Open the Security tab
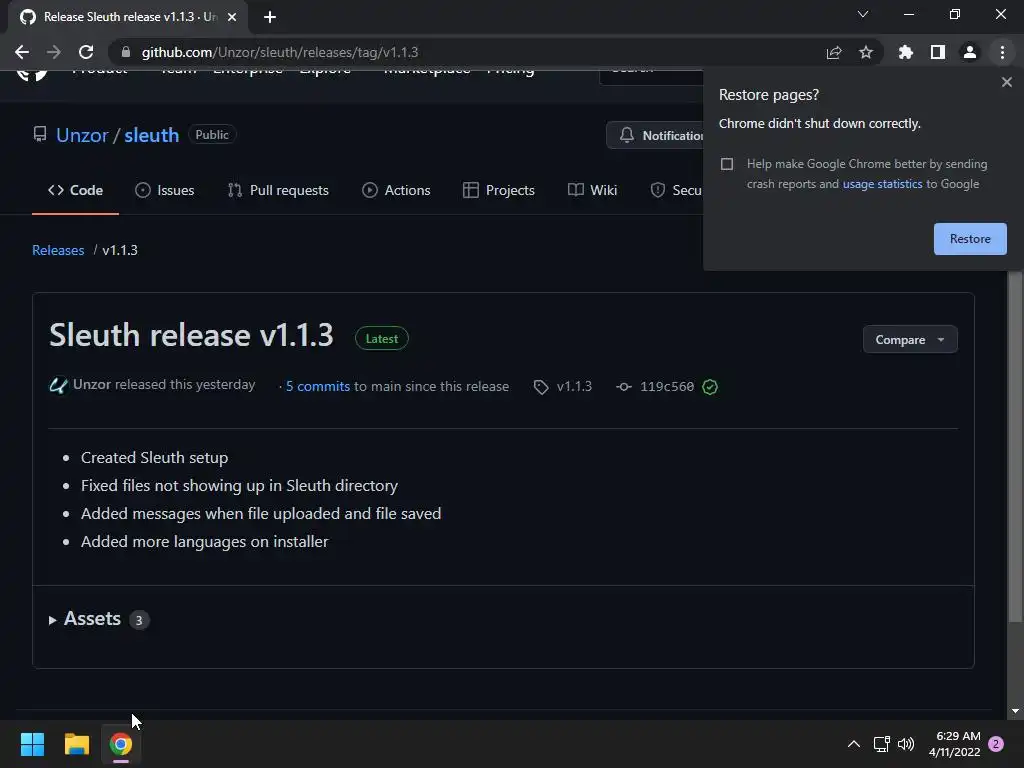The height and width of the screenshot is (768, 1024). pyautogui.click(x=676, y=190)
